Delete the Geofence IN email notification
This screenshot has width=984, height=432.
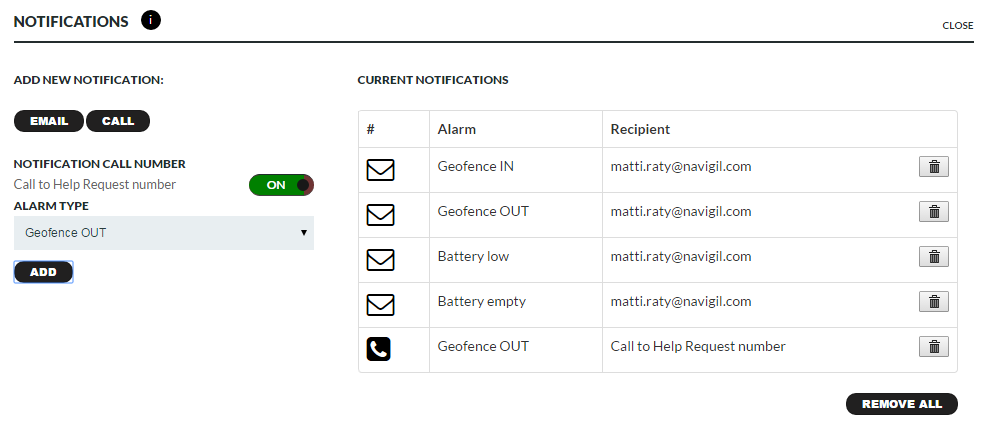(x=933, y=167)
